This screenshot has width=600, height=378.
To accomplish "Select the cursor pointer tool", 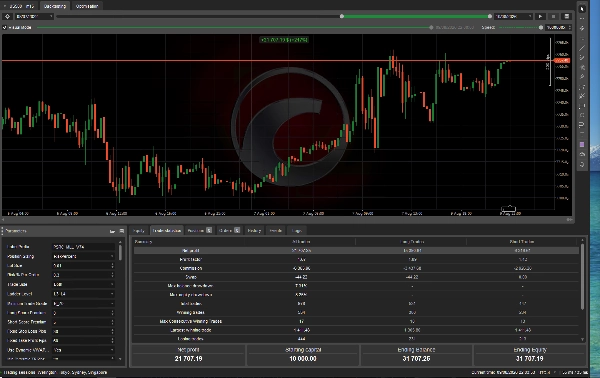I will [x=582, y=9].
